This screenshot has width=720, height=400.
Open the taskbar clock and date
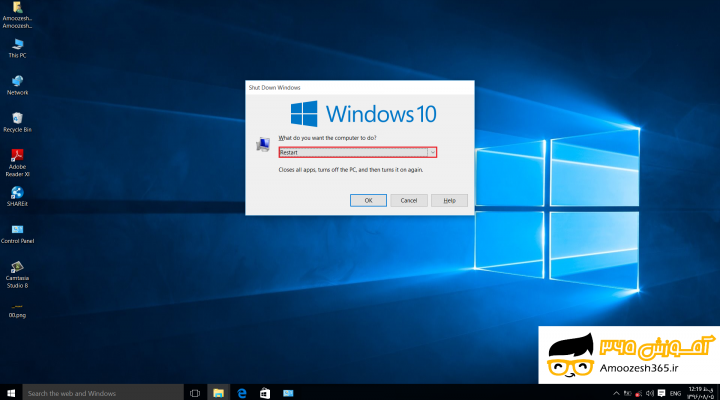pyautogui.click(x=700, y=393)
